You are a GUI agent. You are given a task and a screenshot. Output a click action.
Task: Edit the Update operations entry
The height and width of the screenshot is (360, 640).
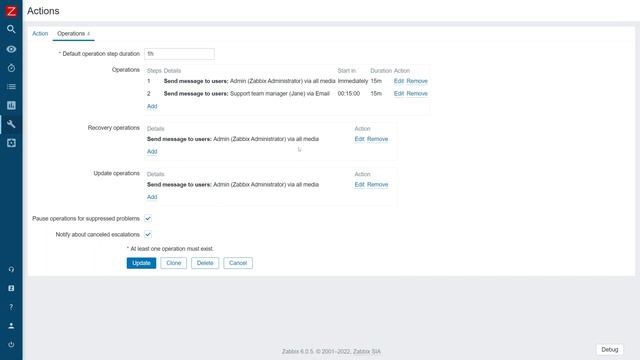point(359,184)
